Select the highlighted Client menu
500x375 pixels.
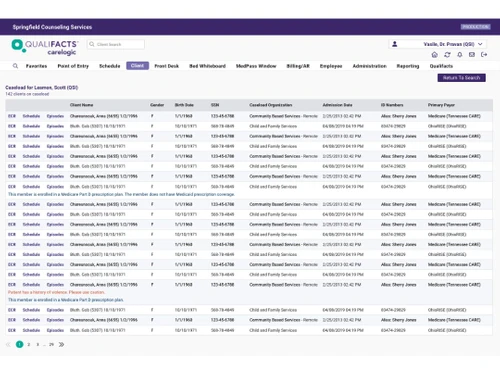click(x=137, y=66)
